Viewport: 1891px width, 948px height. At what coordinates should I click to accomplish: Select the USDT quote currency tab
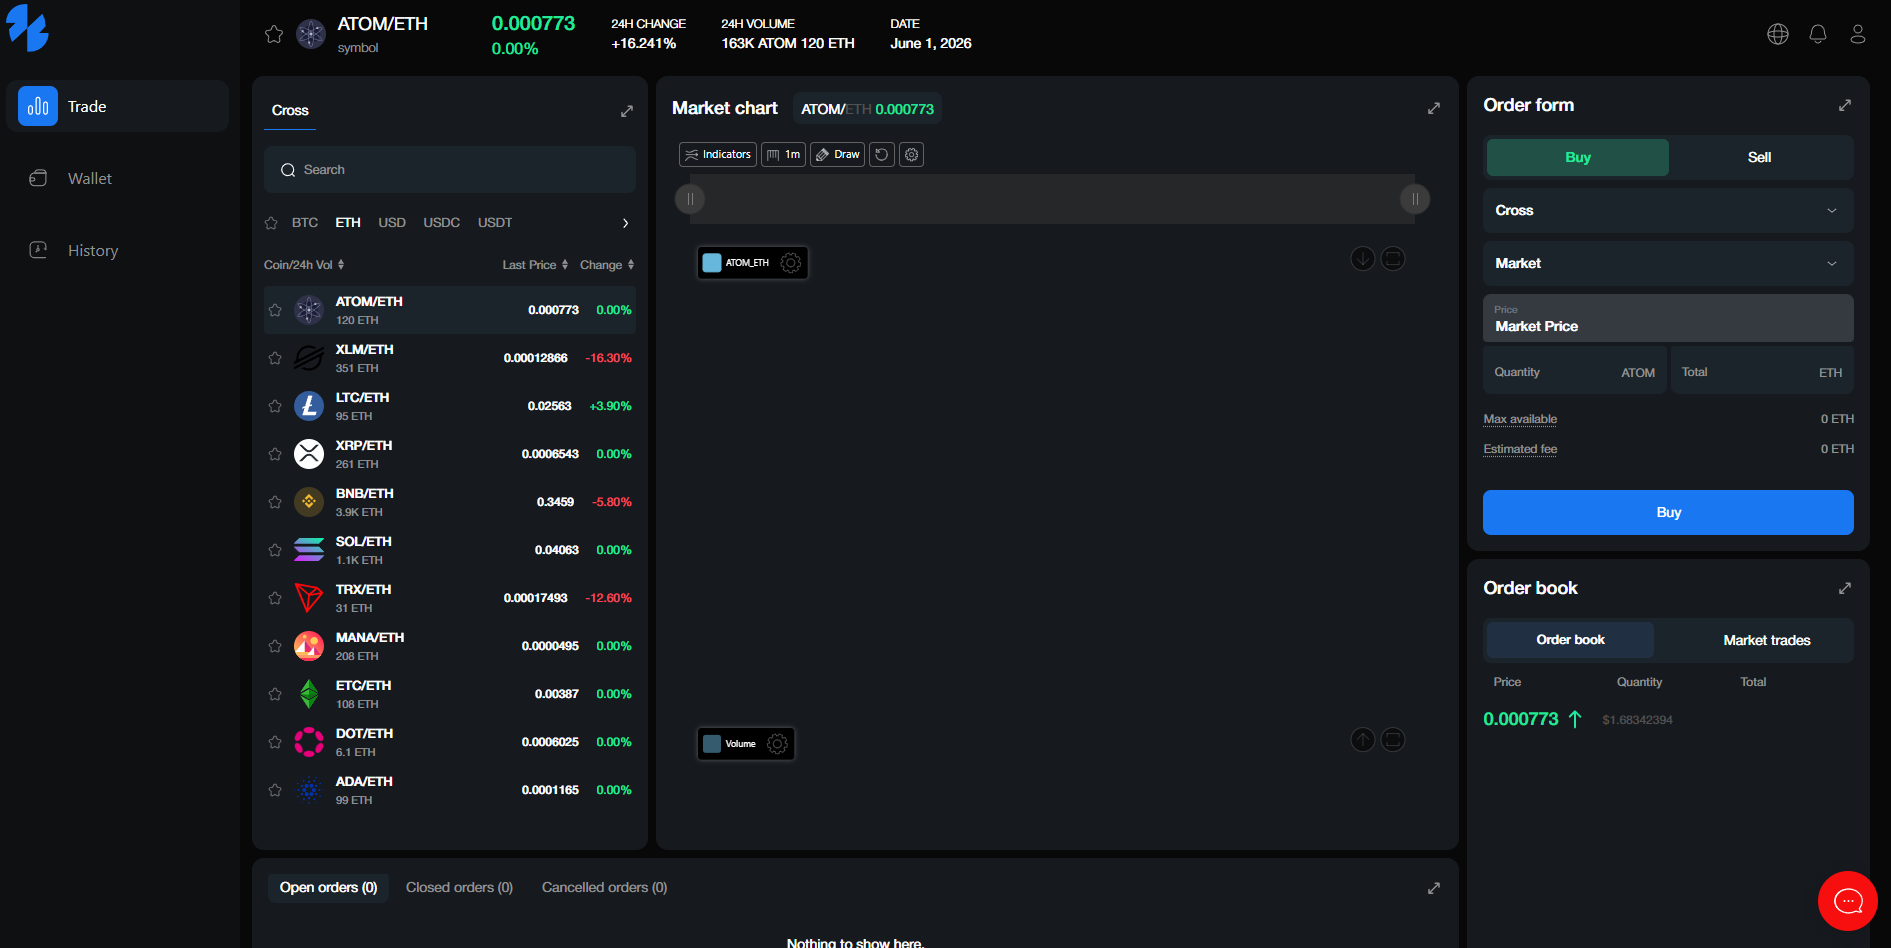point(495,223)
